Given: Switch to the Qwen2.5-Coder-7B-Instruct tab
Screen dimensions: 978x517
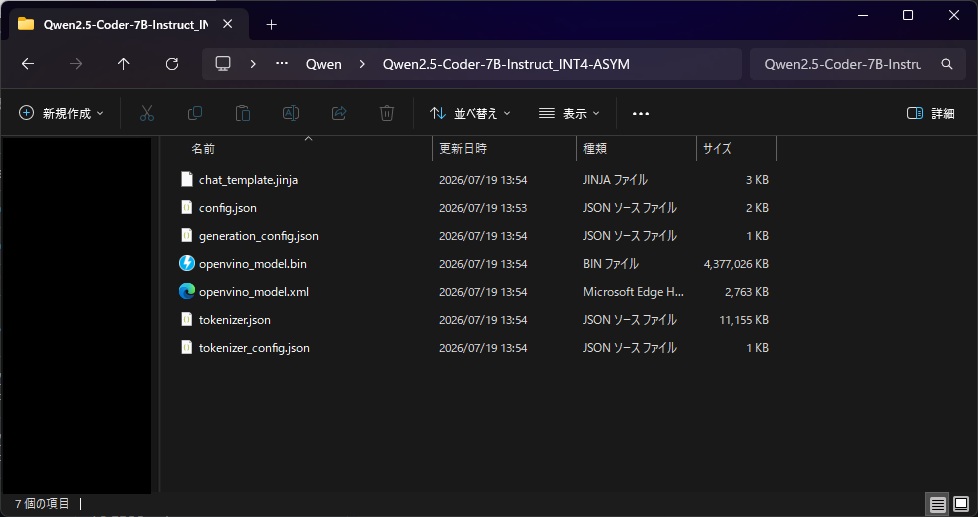Looking at the screenshot, I should [x=125, y=24].
